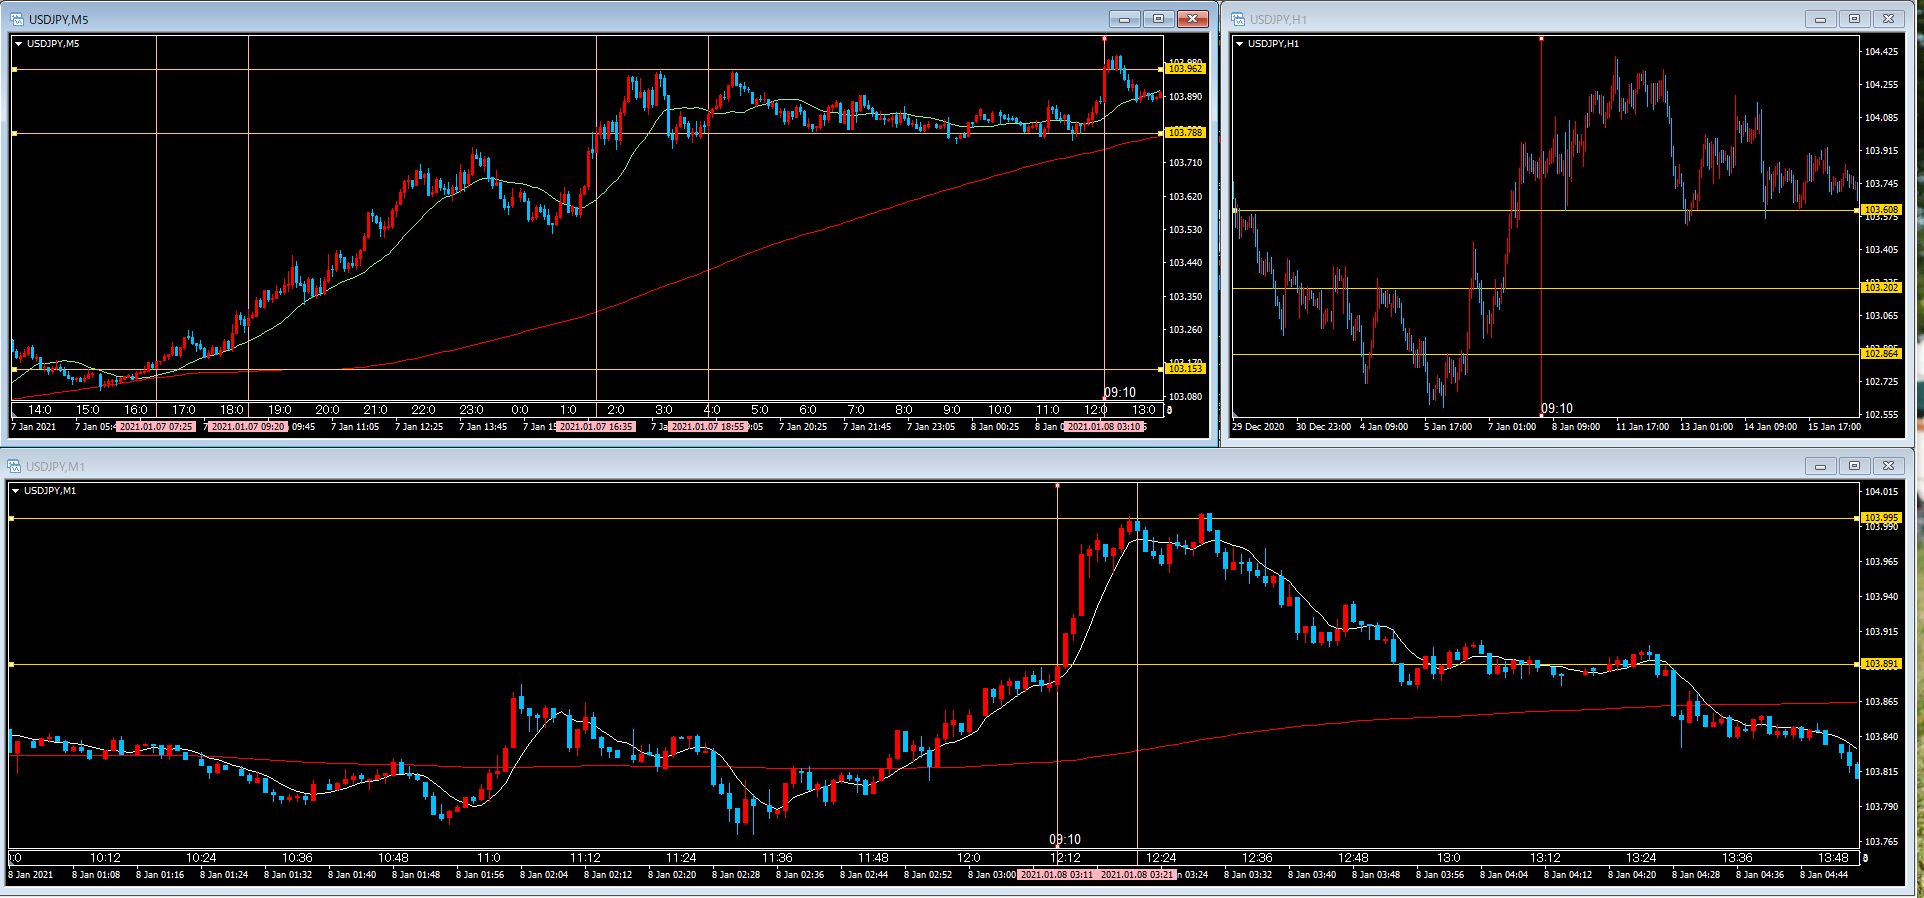
Task: Close the USDJPY,H1 chart window
Action: [x=1888, y=19]
